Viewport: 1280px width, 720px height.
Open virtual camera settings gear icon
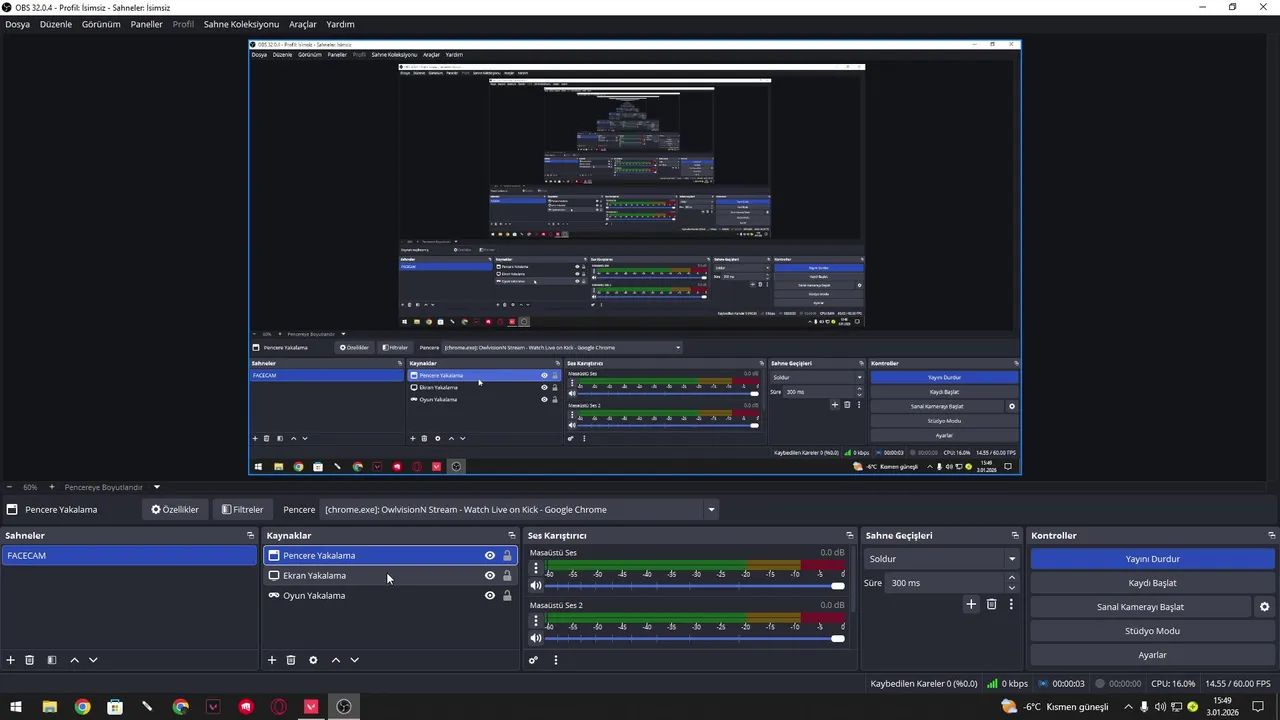click(x=1264, y=607)
